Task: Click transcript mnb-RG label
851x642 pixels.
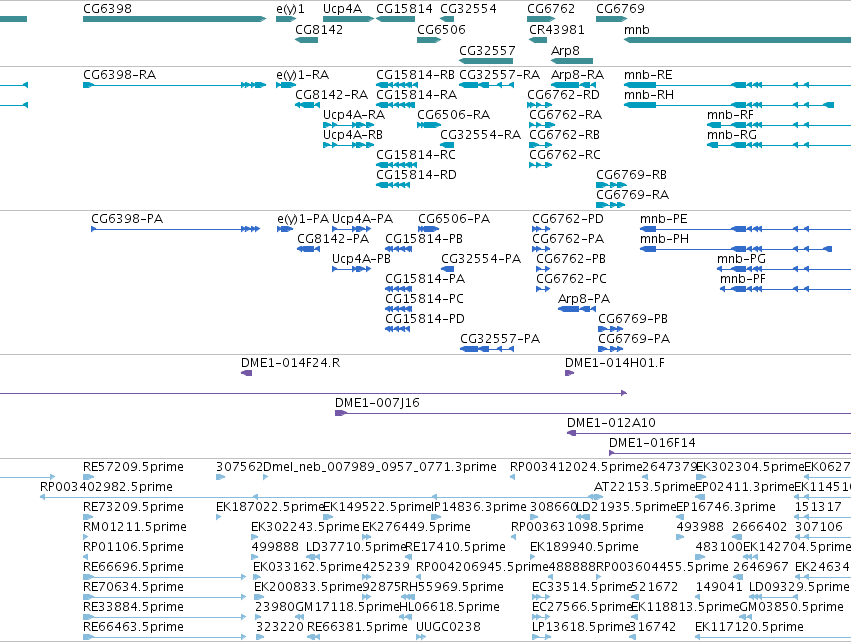Action: click(x=732, y=135)
